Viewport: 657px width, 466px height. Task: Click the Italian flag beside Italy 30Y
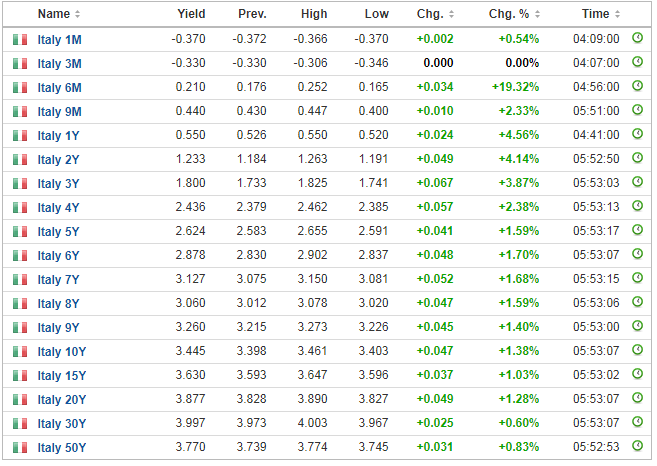[20, 423]
